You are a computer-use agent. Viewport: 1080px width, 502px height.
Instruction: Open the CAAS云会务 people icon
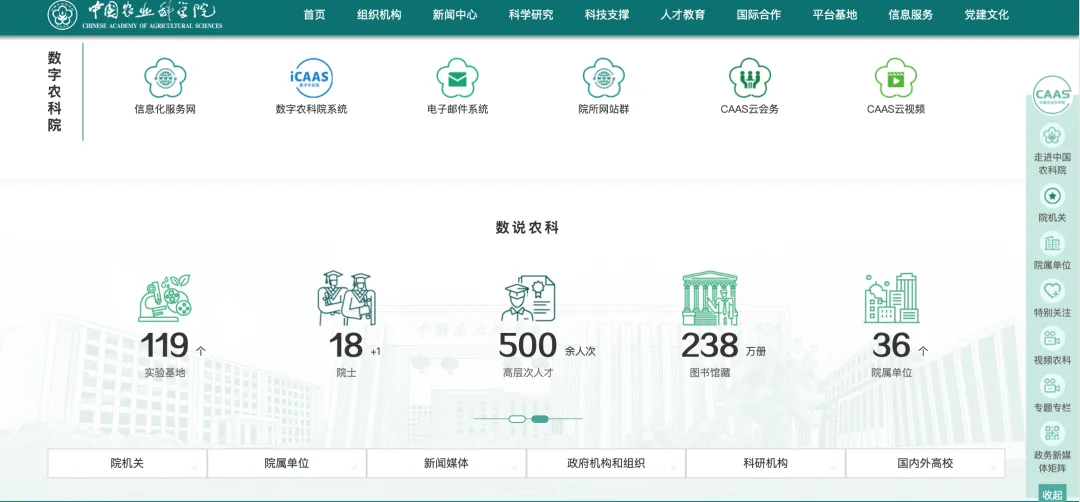(749, 78)
